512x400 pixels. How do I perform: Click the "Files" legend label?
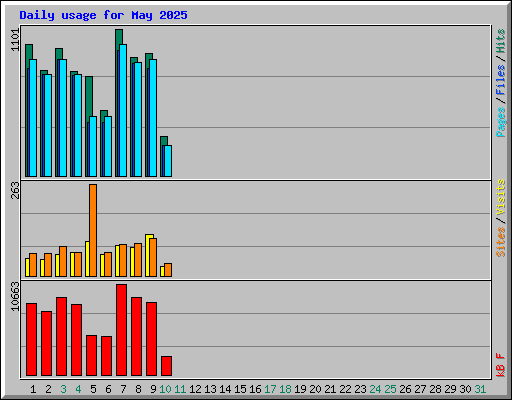(x=501, y=79)
